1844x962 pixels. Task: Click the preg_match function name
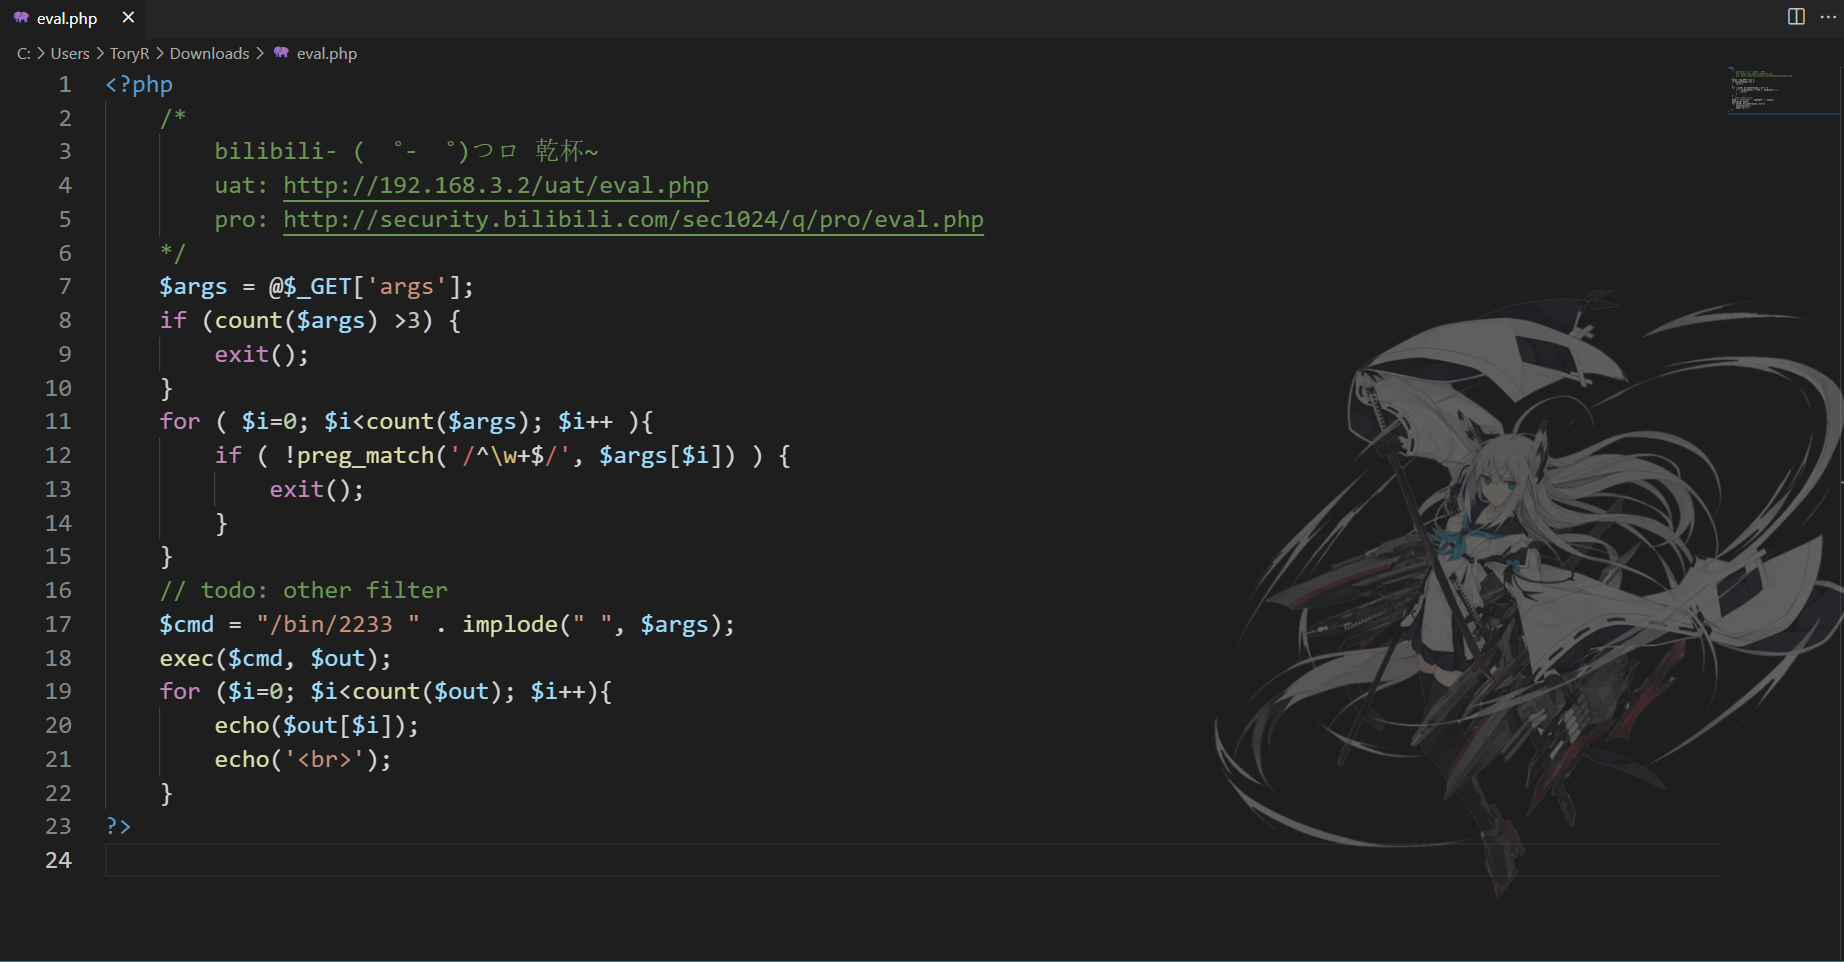(x=365, y=456)
